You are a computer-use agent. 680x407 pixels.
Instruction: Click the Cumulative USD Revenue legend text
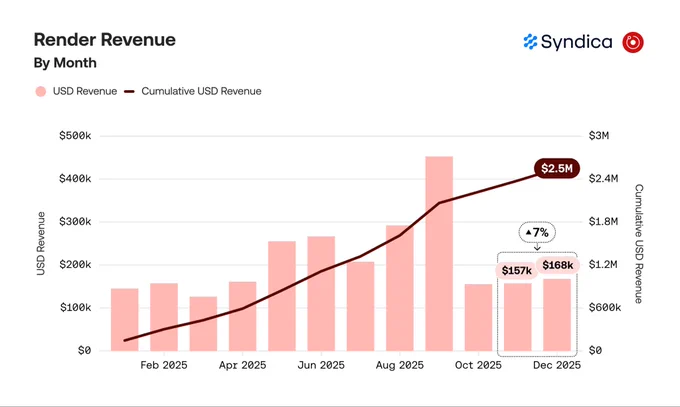(201, 92)
